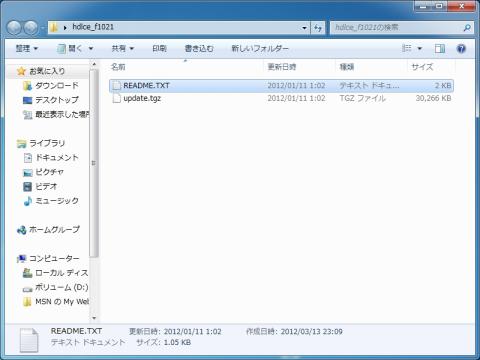The width and height of the screenshot is (480, 360).
Task: Toggle the preview pane button
Action: coord(439,49)
